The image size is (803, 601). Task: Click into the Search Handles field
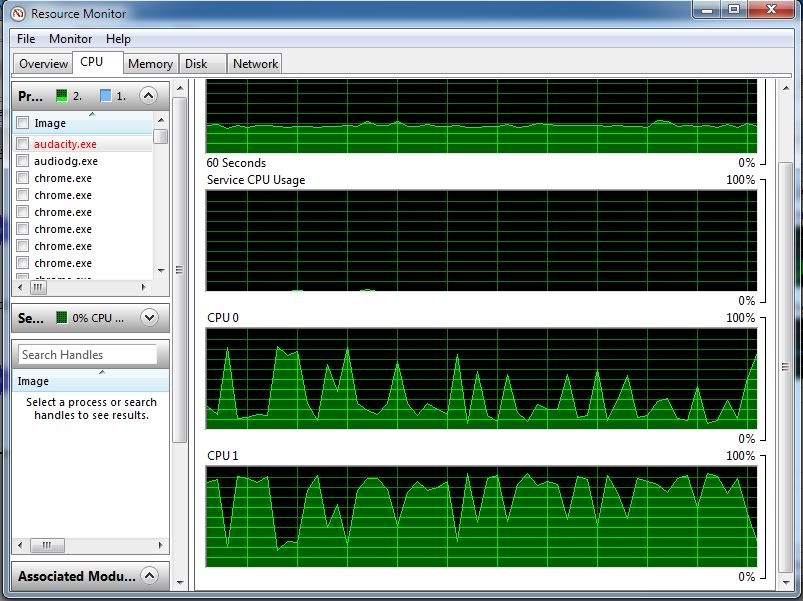87,355
